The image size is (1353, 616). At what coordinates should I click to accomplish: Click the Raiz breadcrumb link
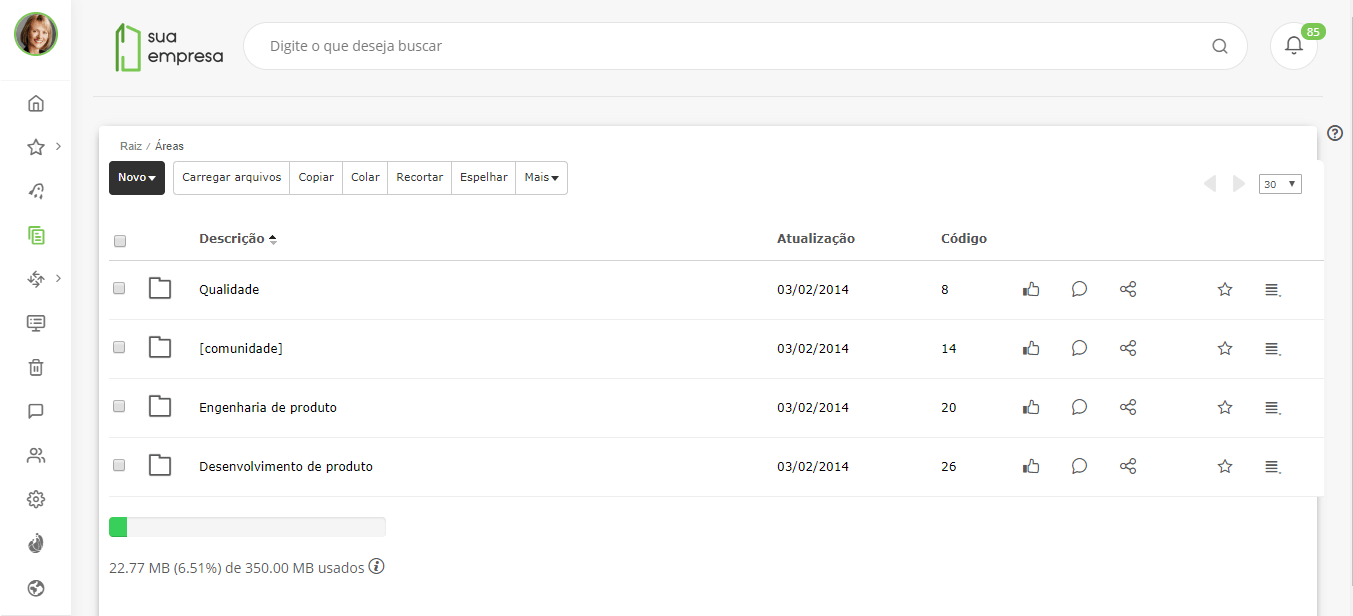click(130, 146)
